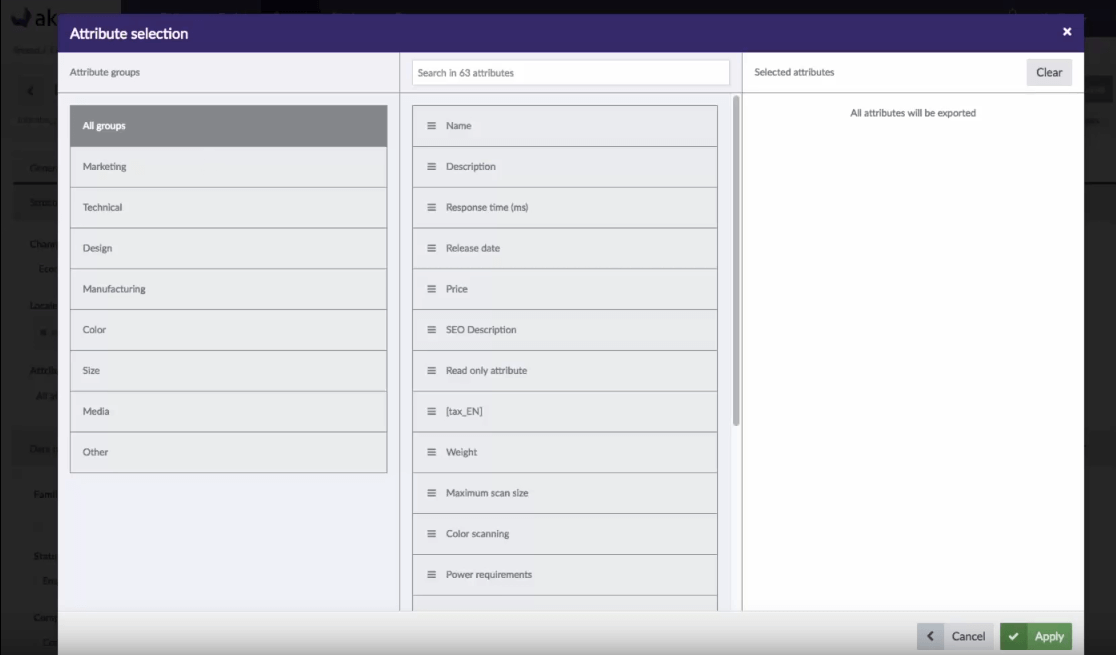Image resolution: width=1116 pixels, height=655 pixels.
Task: Click the Price attribute row
Action: 565,289
